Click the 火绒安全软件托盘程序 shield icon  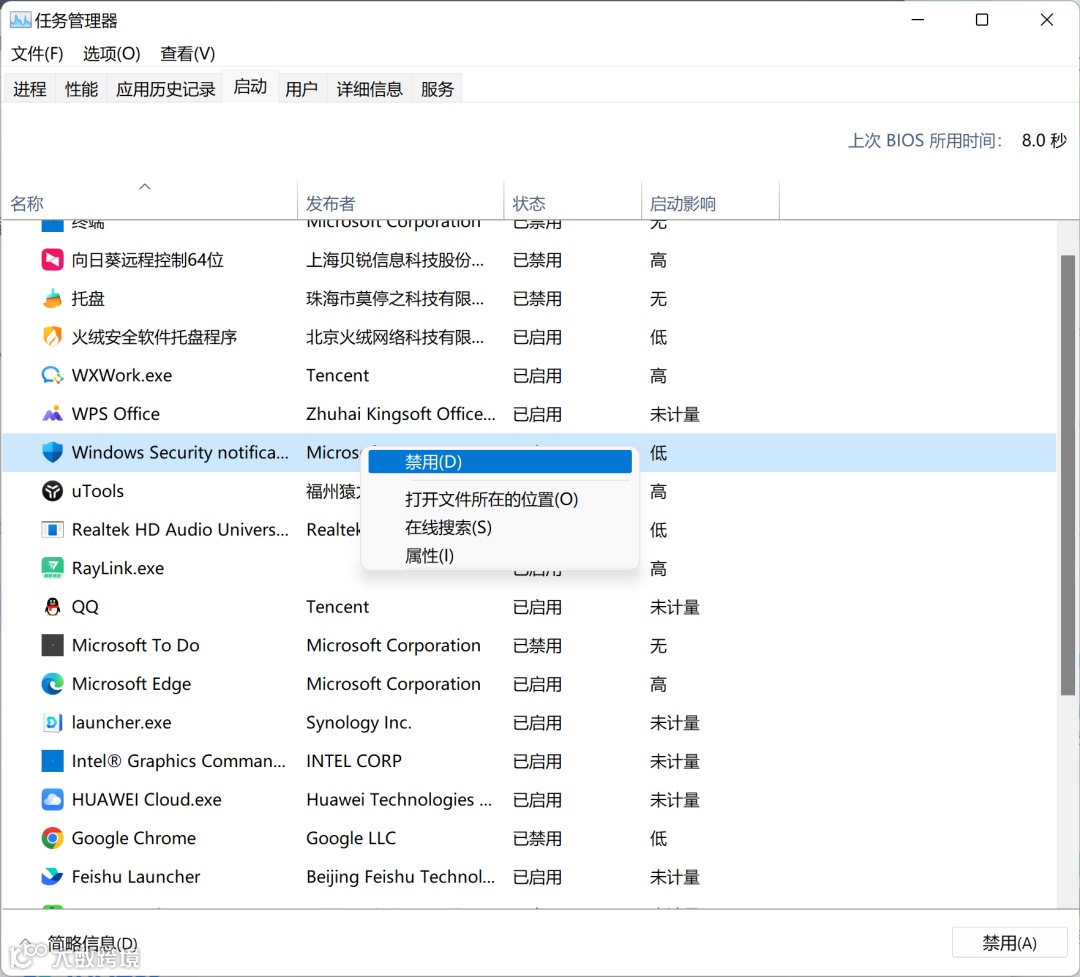(52, 337)
